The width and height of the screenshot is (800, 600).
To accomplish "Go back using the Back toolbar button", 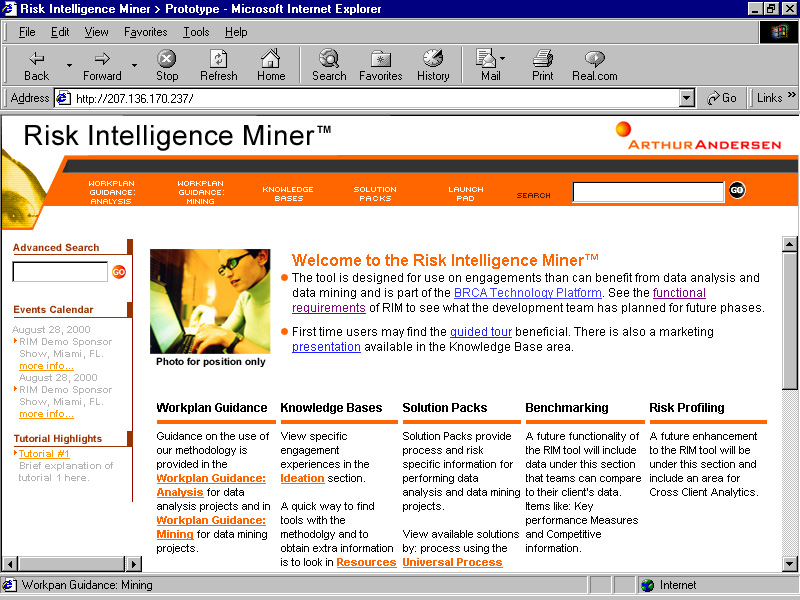I will (36, 66).
